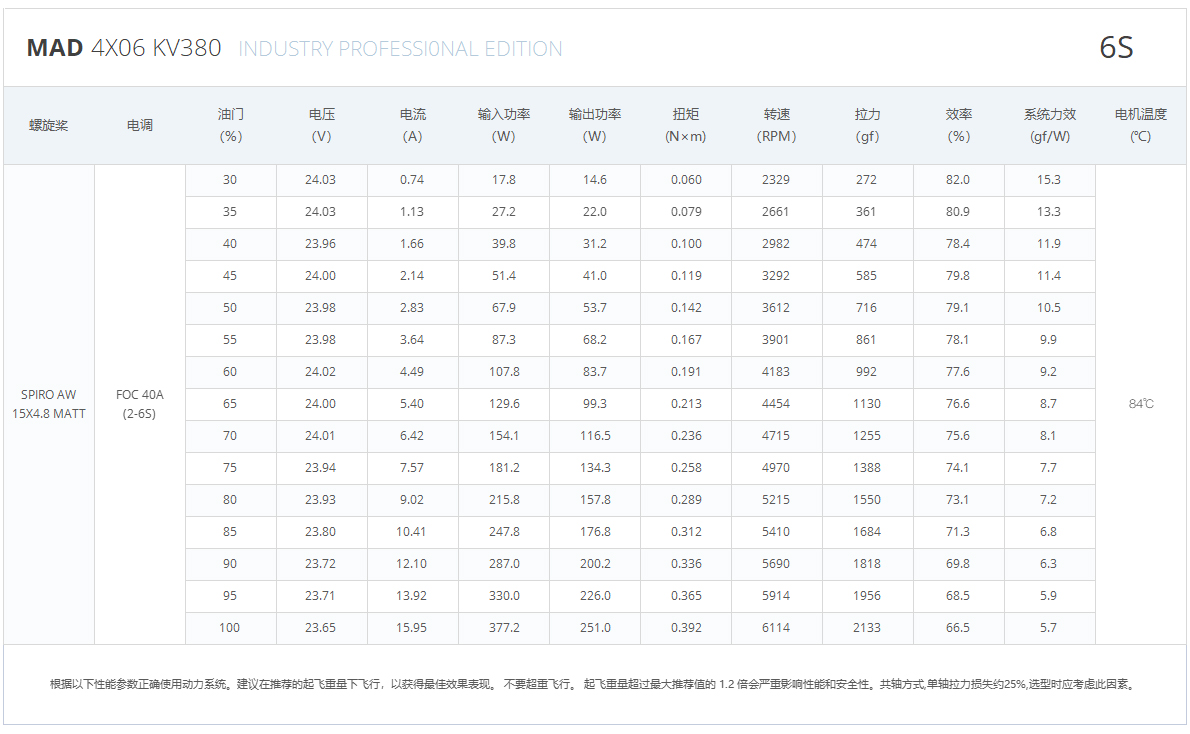Select the 系统力效 (gf/W) column header

click(1050, 125)
